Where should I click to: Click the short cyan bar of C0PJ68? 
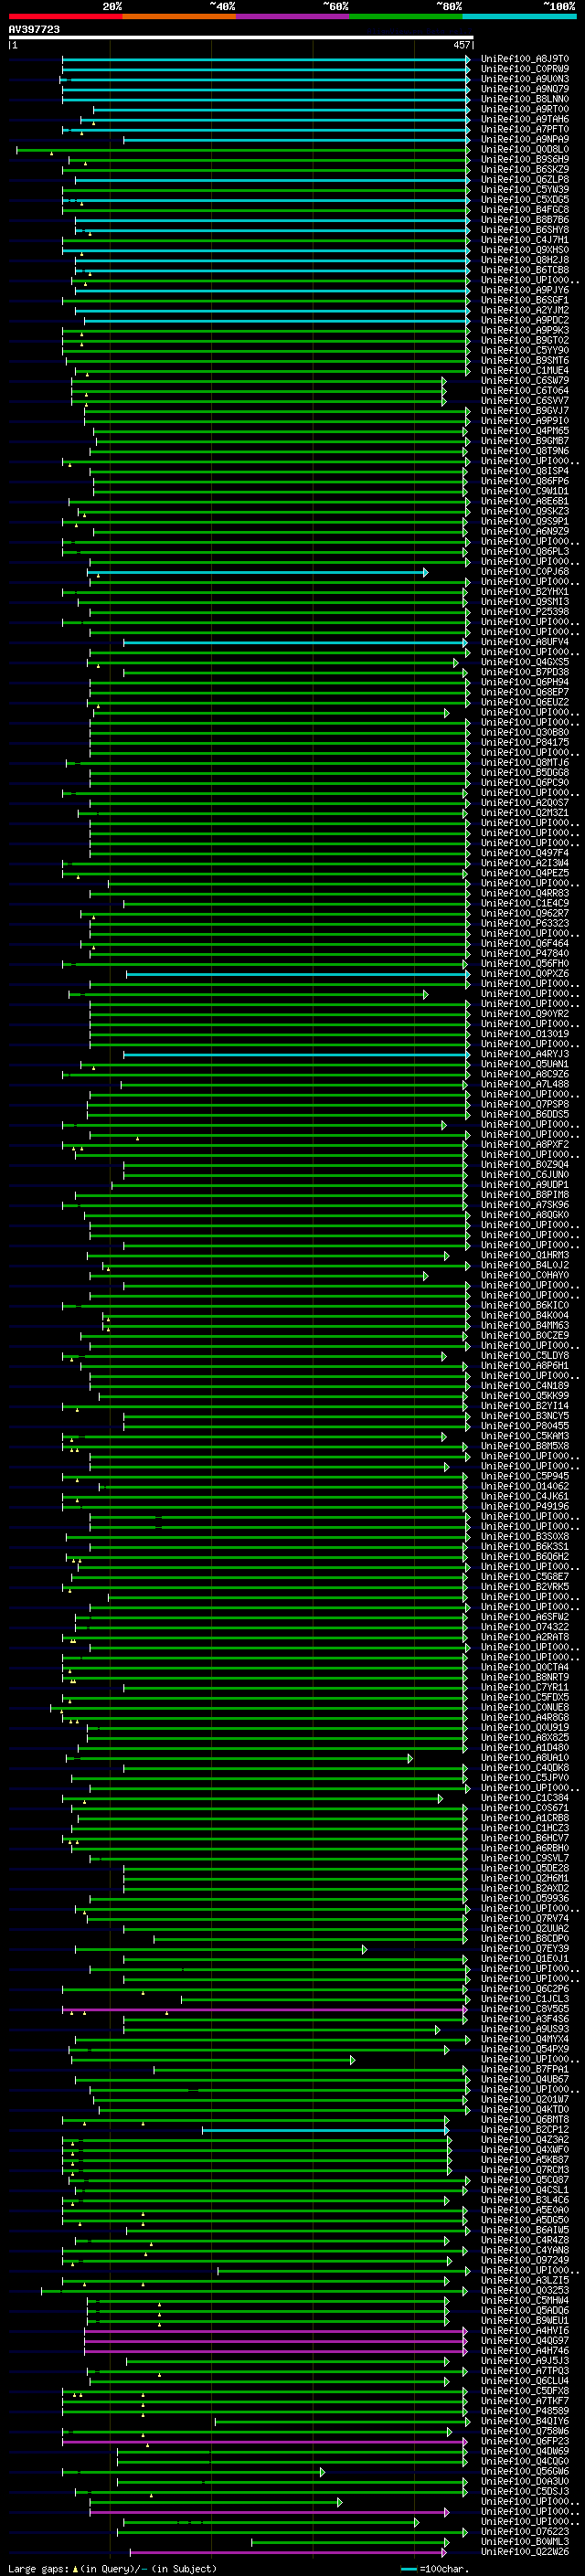(257, 572)
